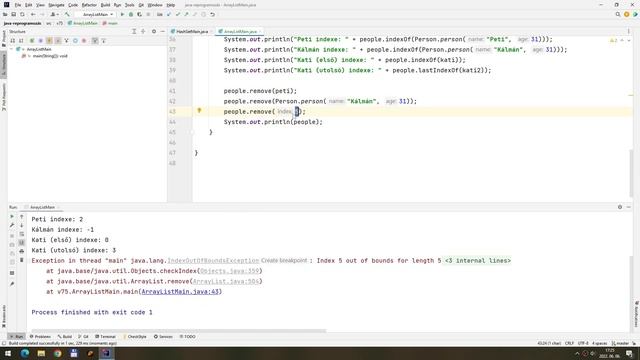640x360 pixels.
Task: Open the Structure panel settings gear
Action: tap(154, 31)
